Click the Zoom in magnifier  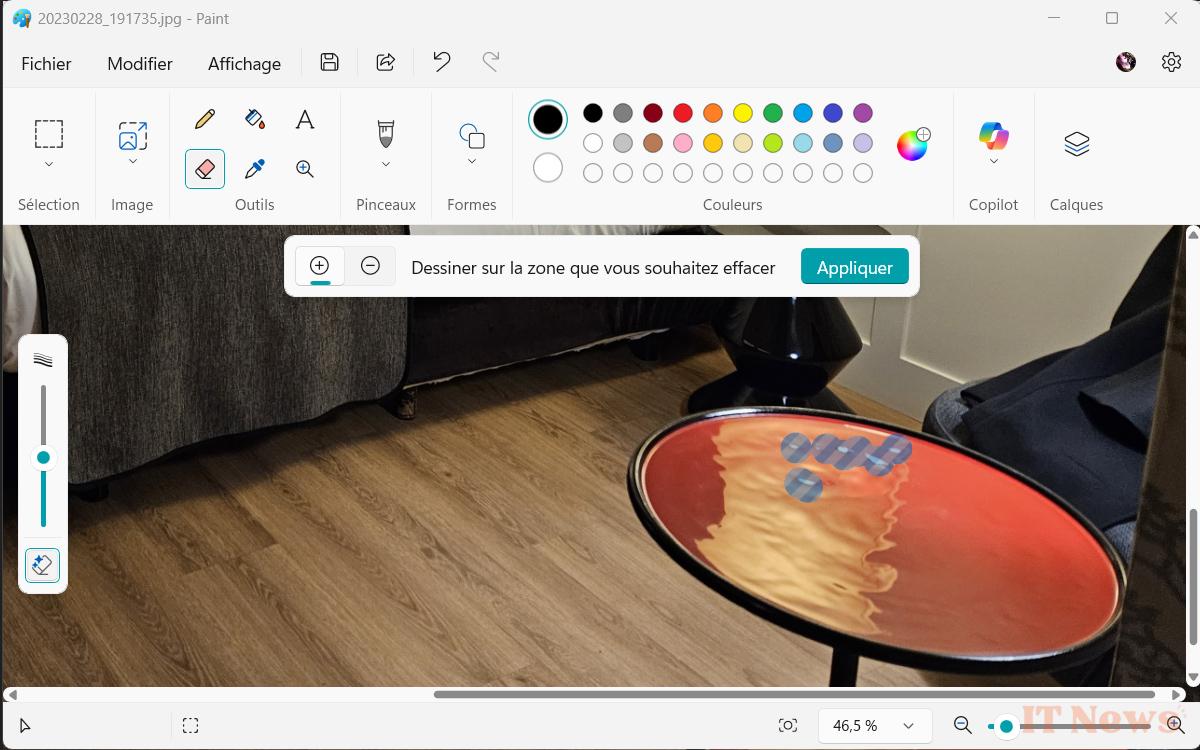point(1175,726)
